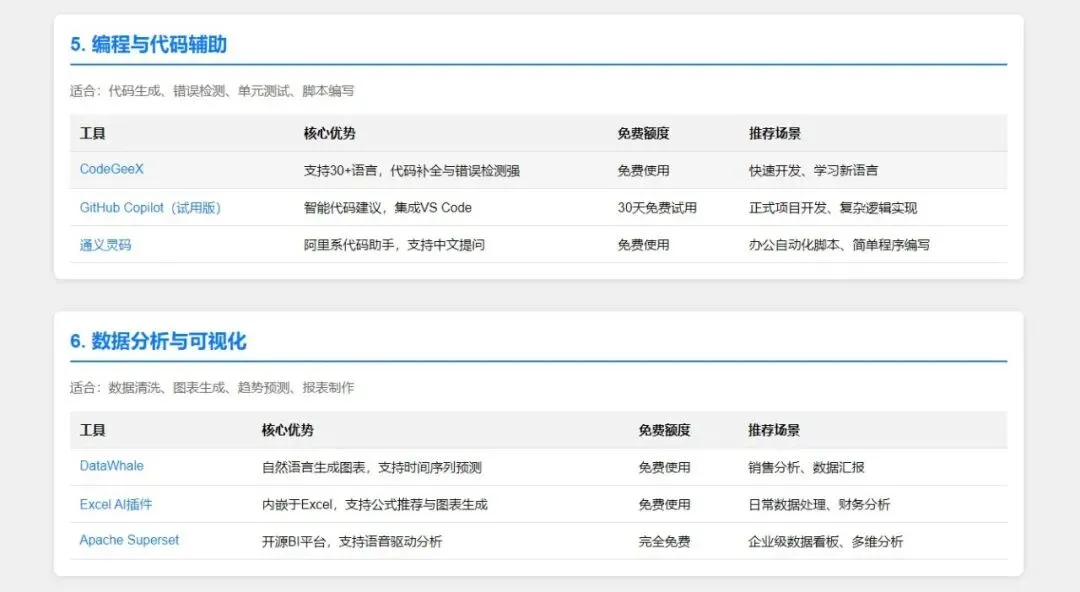Open the Excel AI插件 link
Image resolution: width=1080 pixels, height=592 pixels.
pos(116,504)
